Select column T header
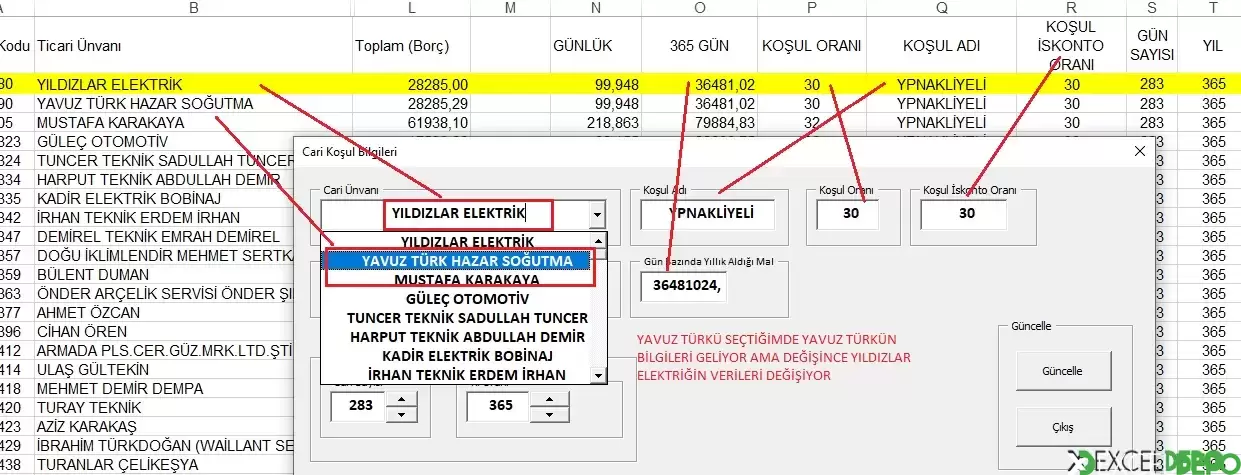The width and height of the screenshot is (1241, 475). pyautogui.click(x=1213, y=8)
